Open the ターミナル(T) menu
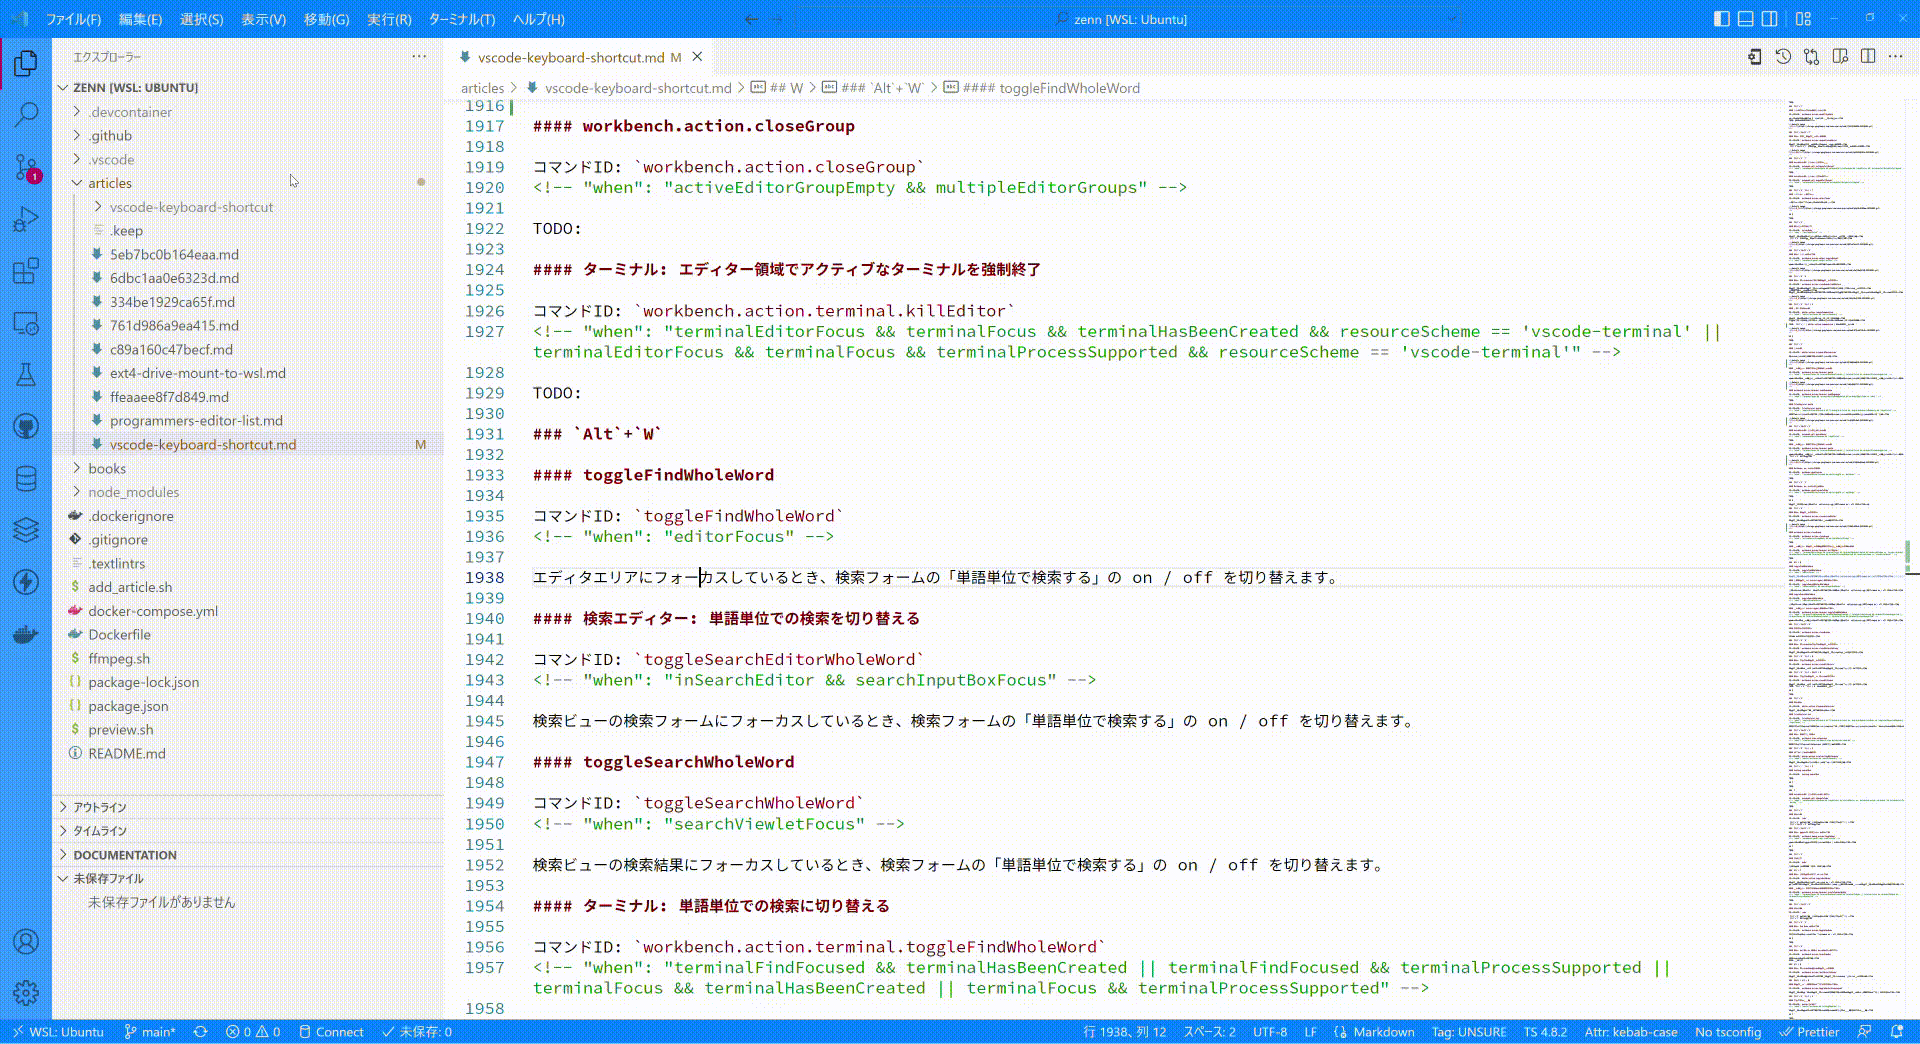Screen dimensions: 1920x1044 click(461, 19)
